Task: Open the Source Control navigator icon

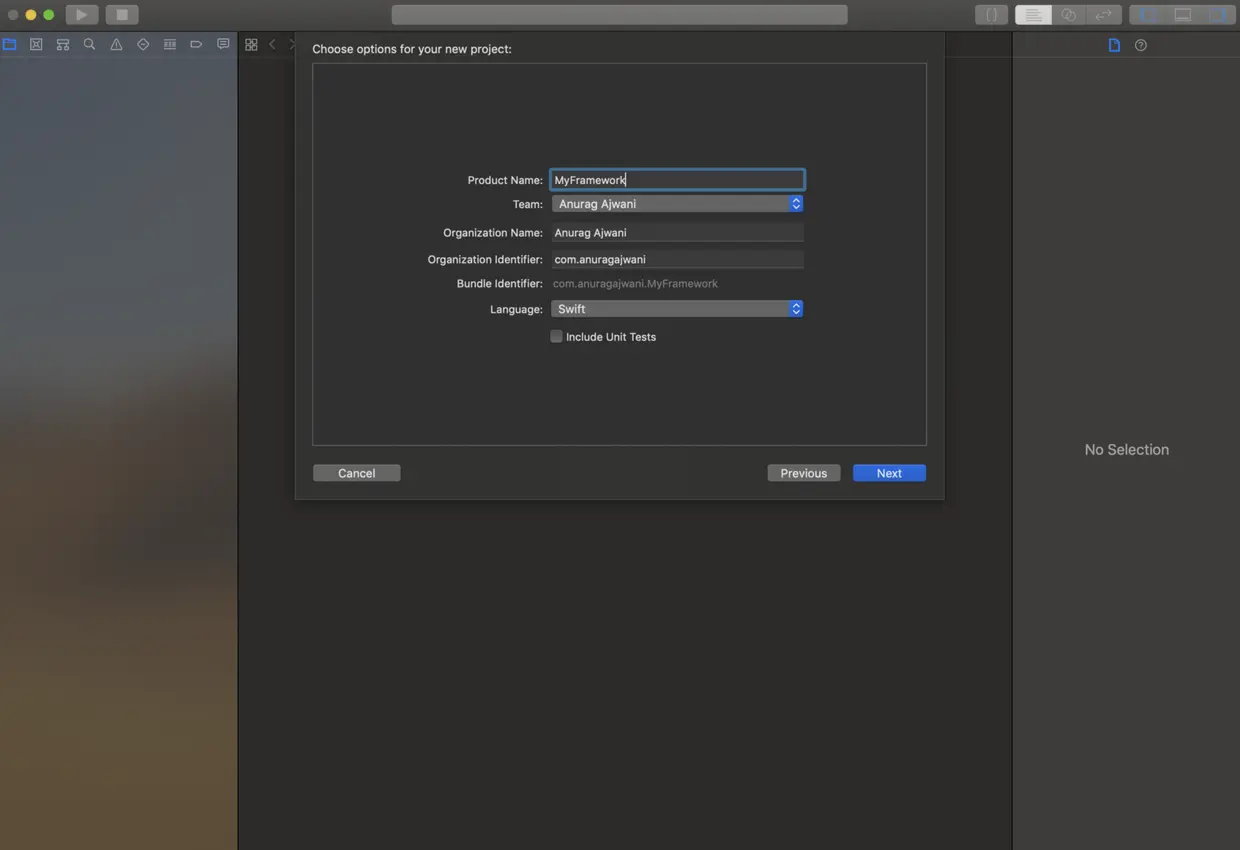Action: pos(36,45)
